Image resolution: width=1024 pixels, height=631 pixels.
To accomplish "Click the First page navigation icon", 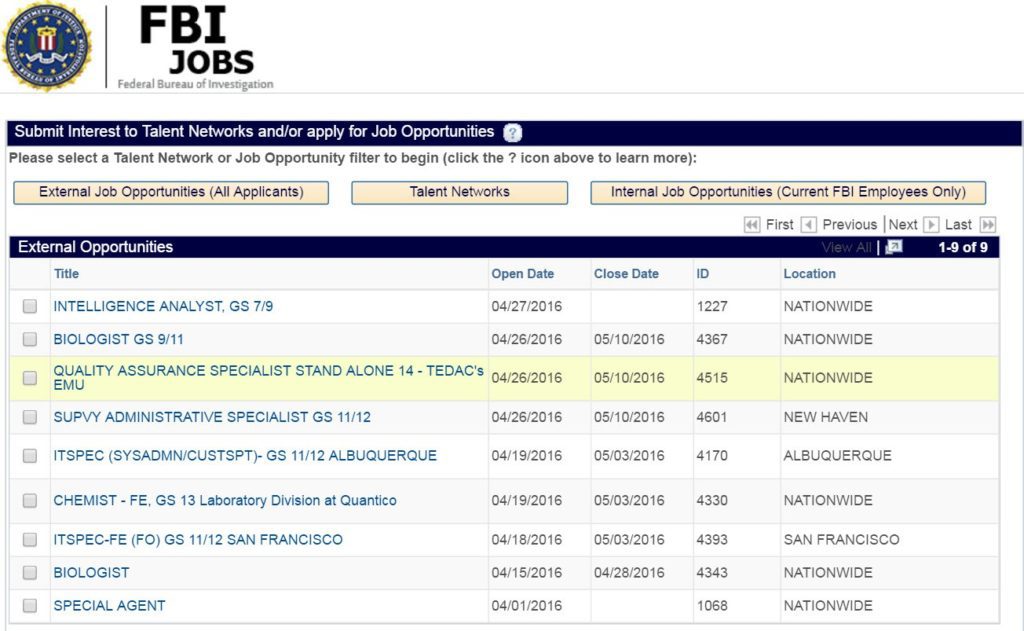I will coord(754,224).
